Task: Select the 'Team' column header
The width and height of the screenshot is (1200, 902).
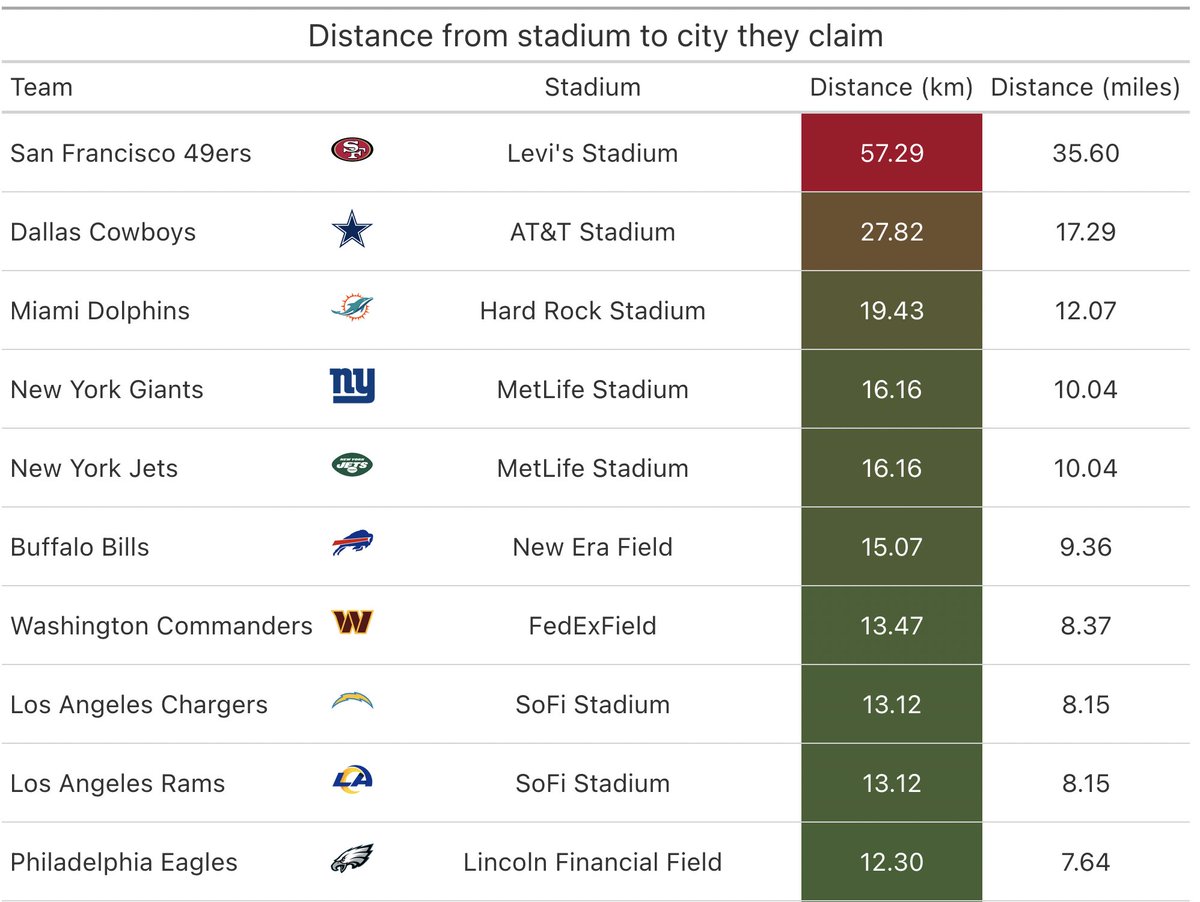Action: tap(41, 87)
